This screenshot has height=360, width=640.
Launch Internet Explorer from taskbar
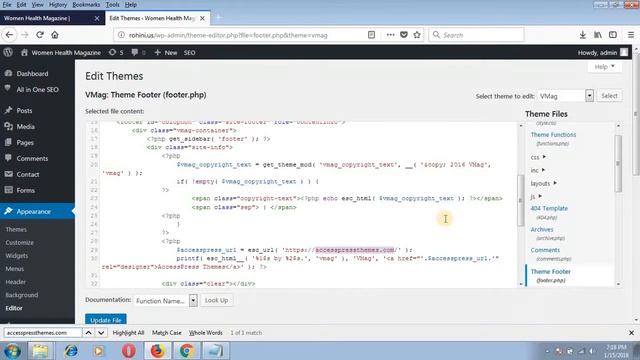click(71, 351)
